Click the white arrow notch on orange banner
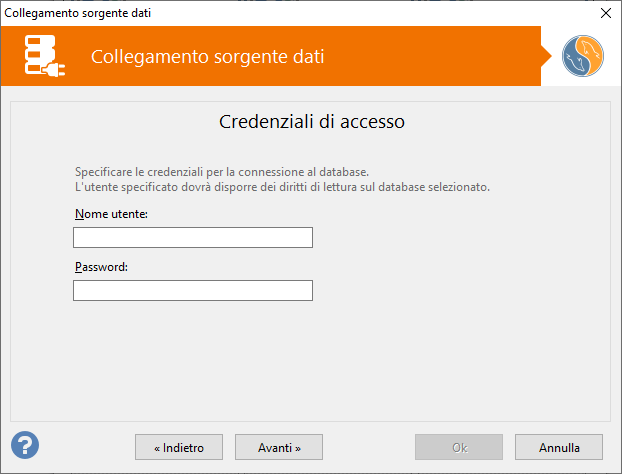Image resolution: width=622 pixels, height=474 pixels. point(547,56)
